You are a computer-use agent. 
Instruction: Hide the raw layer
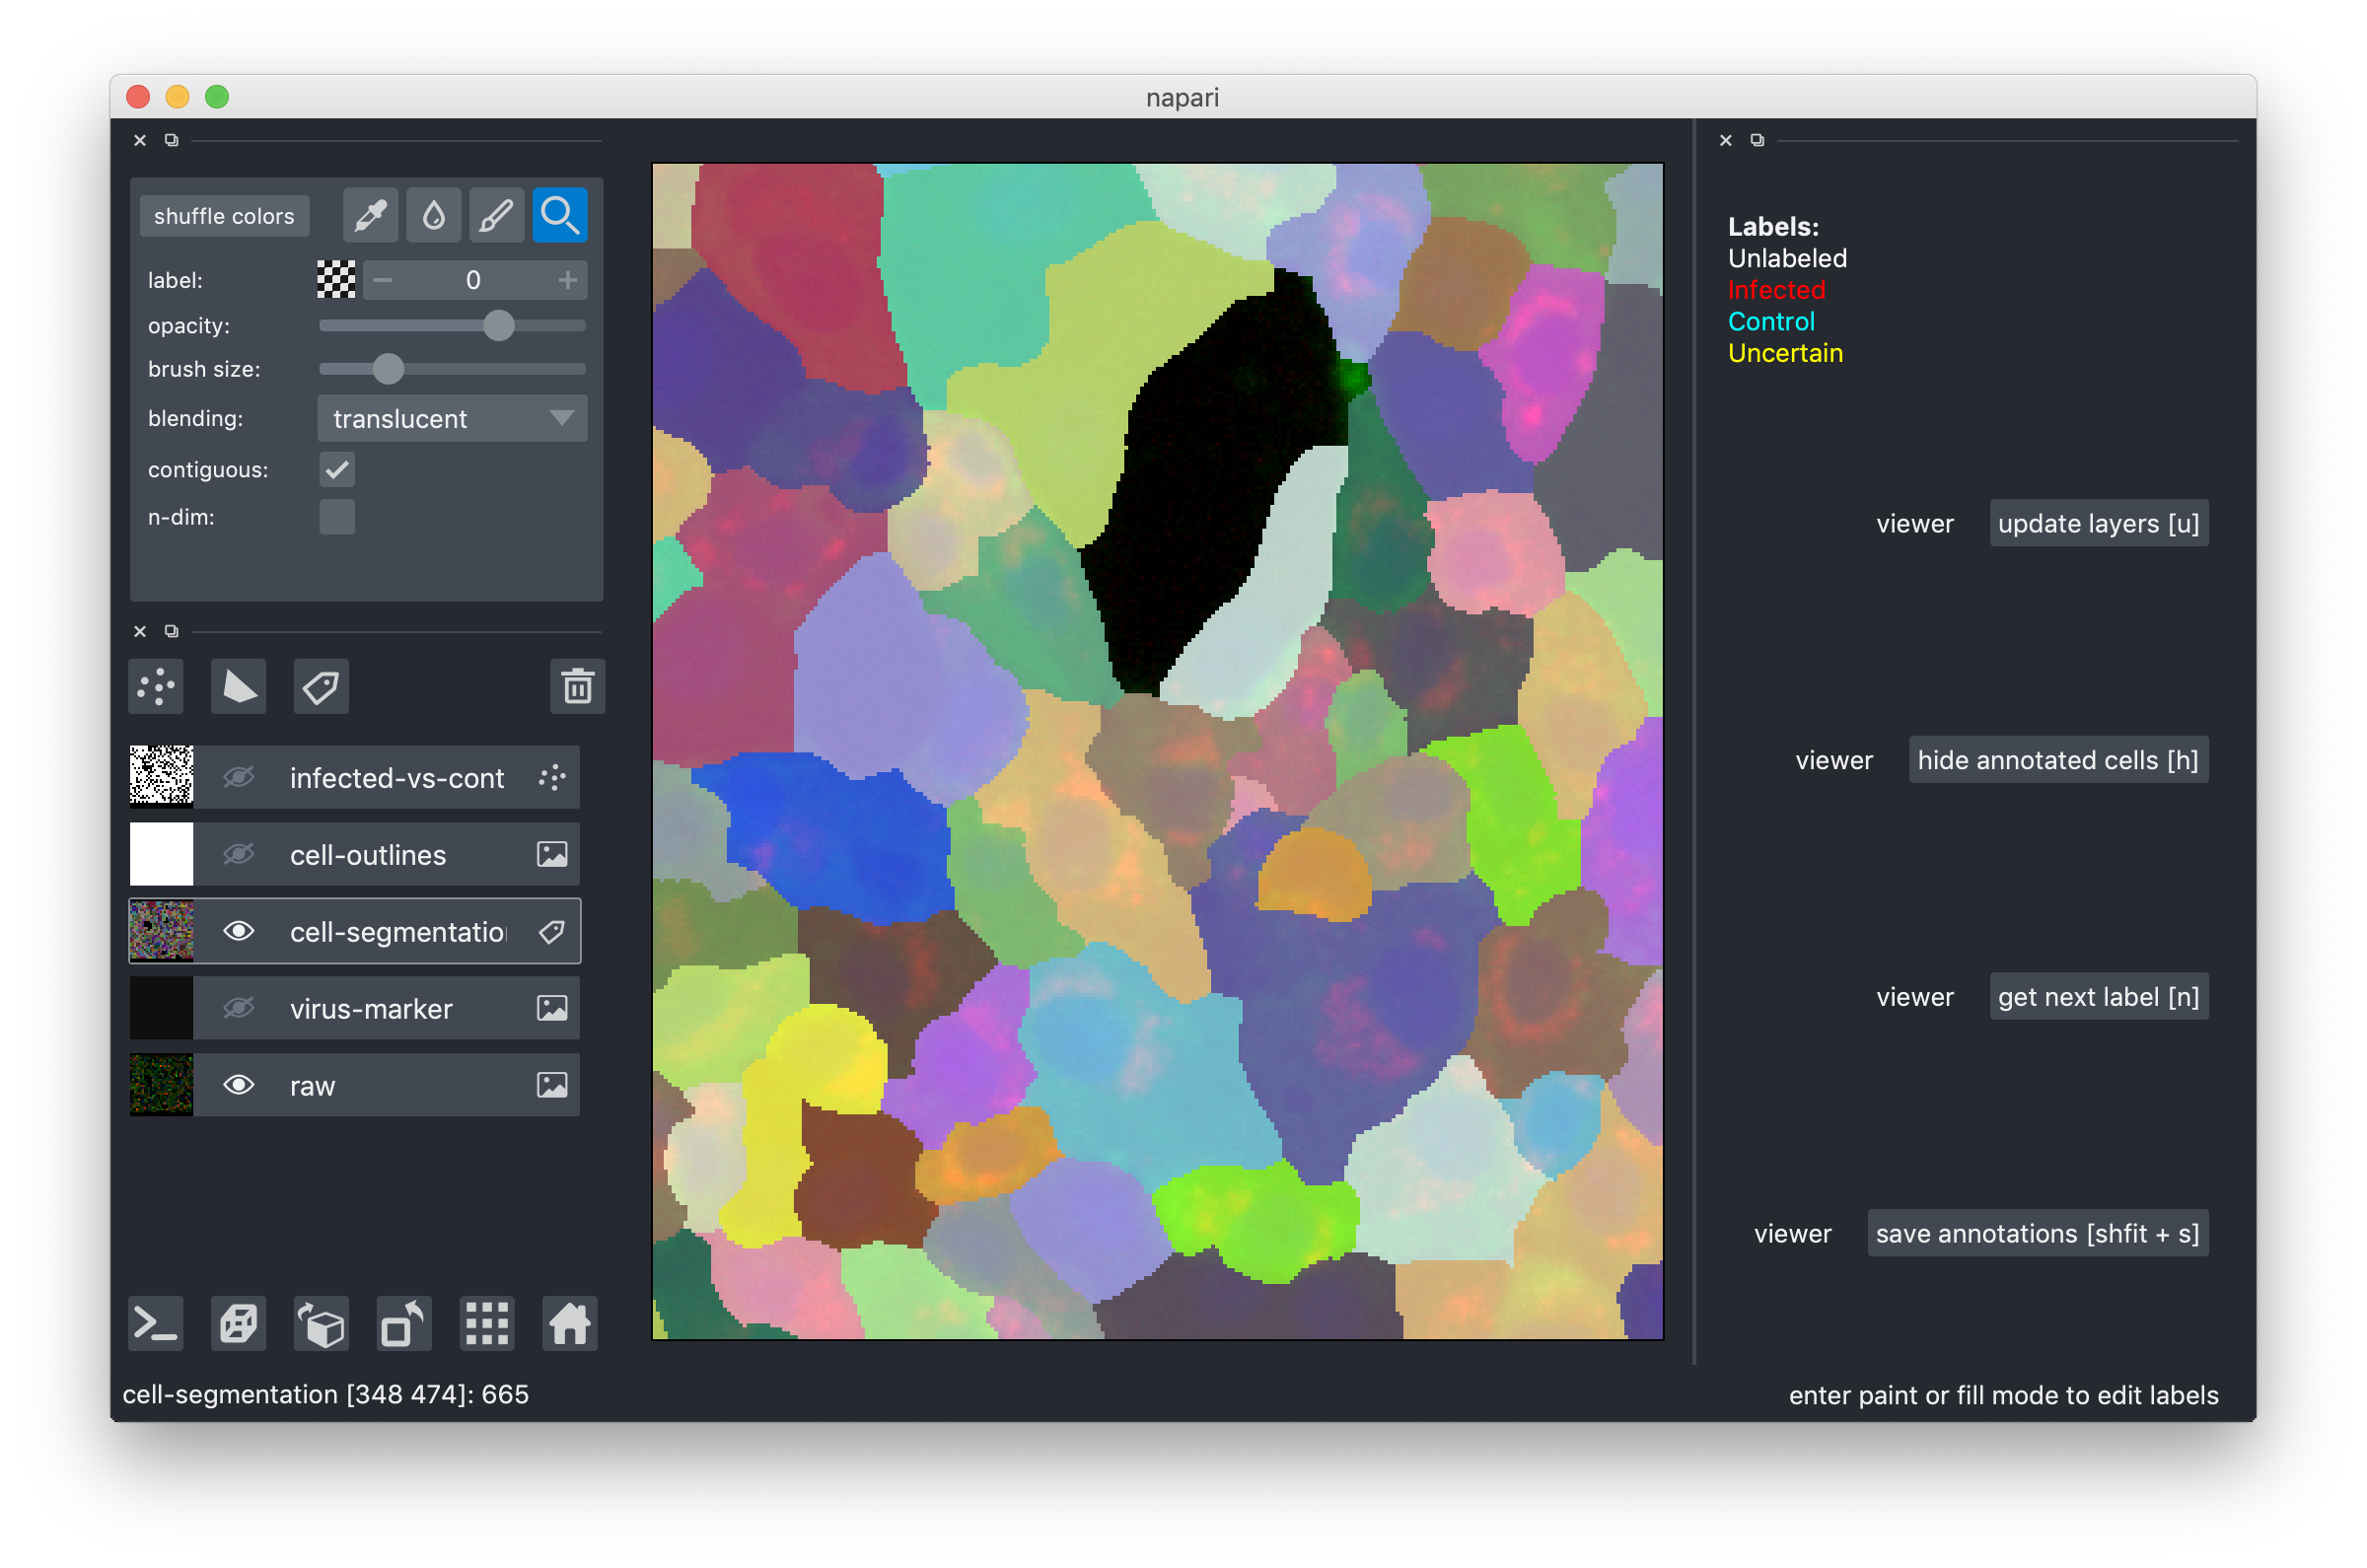pos(238,1085)
